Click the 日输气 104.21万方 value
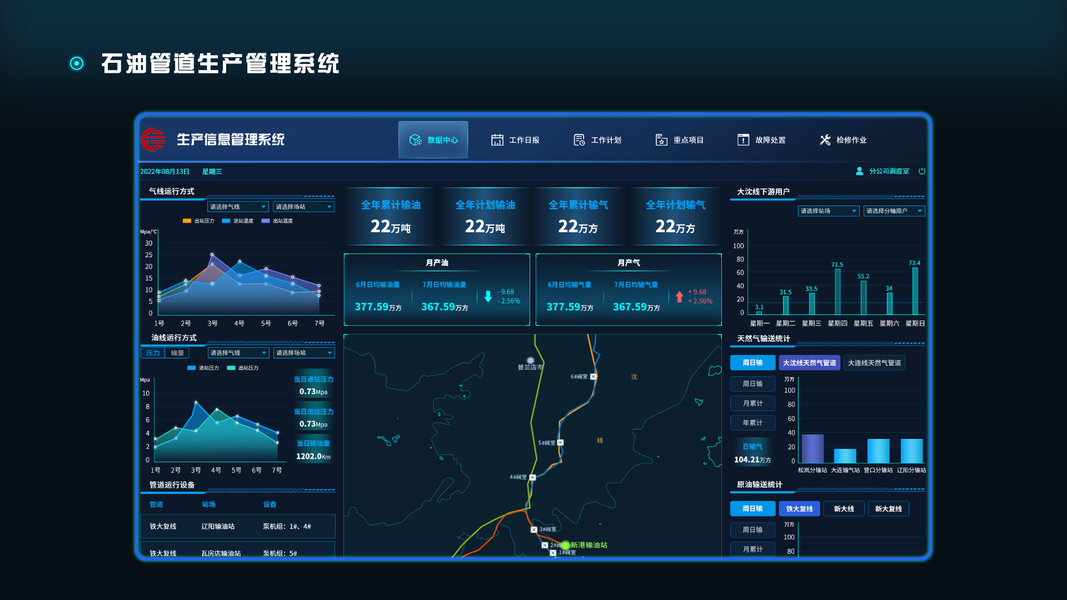Screen dimensions: 1067x600 [752, 460]
